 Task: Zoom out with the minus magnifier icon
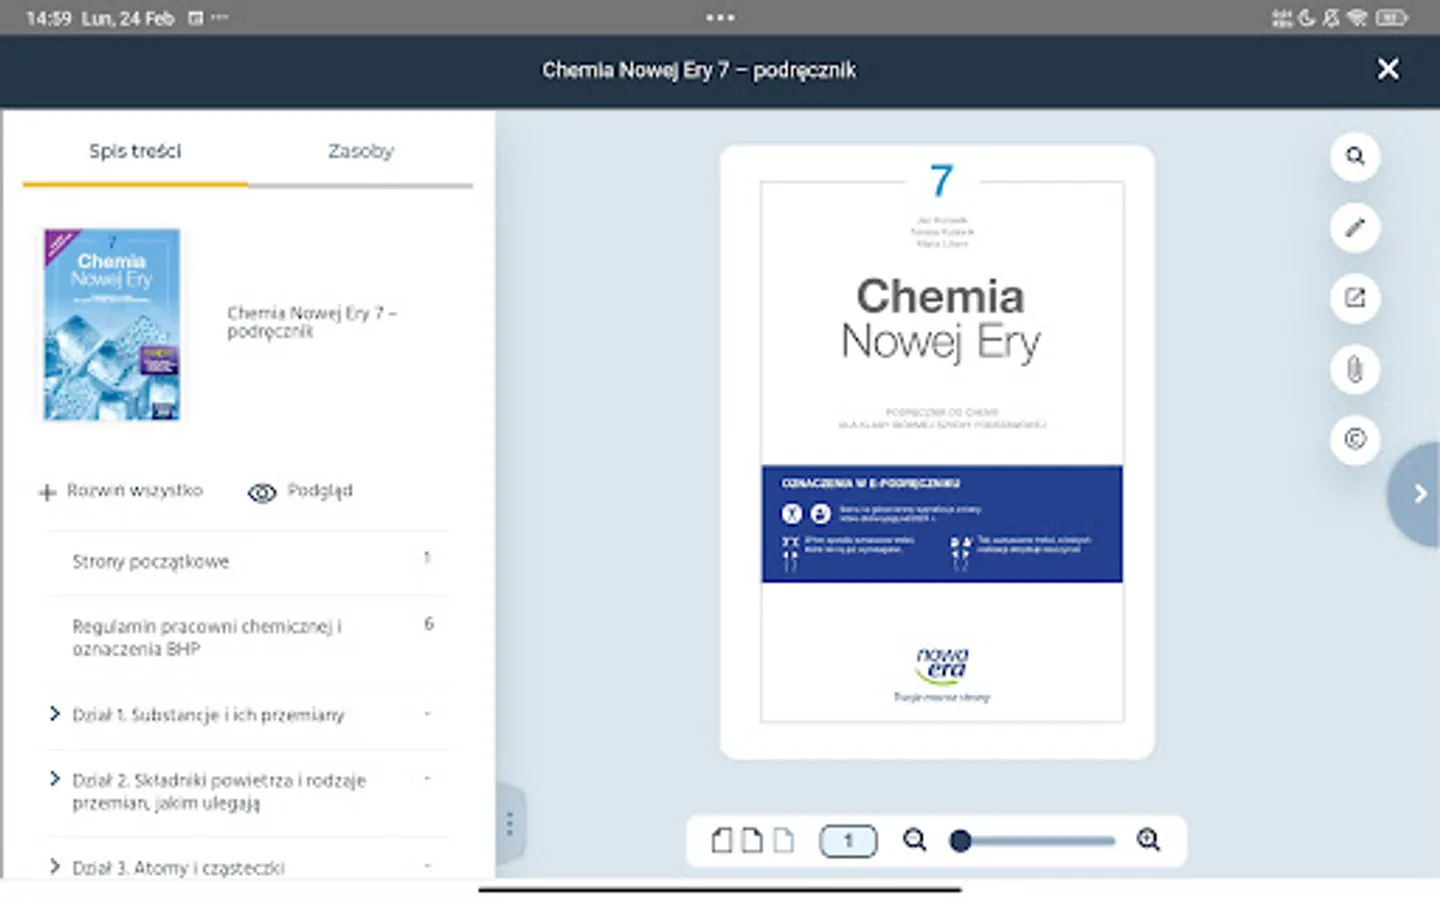pos(914,841)
